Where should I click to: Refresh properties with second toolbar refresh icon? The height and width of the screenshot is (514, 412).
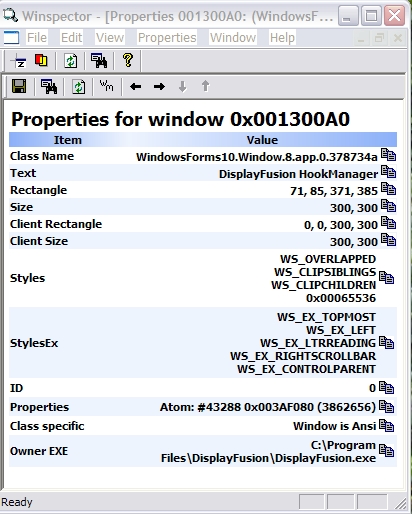[78, 87]
